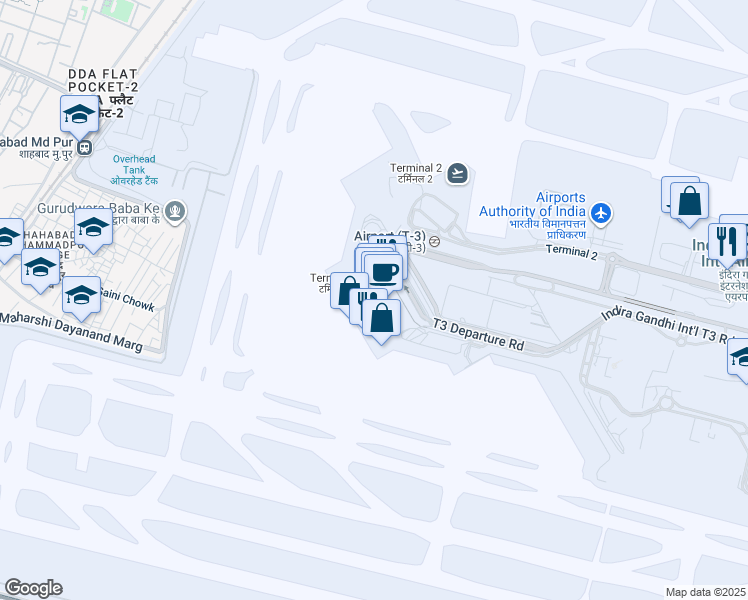Click the Airports Authority of India plane icon

click(x=601, y=213)
